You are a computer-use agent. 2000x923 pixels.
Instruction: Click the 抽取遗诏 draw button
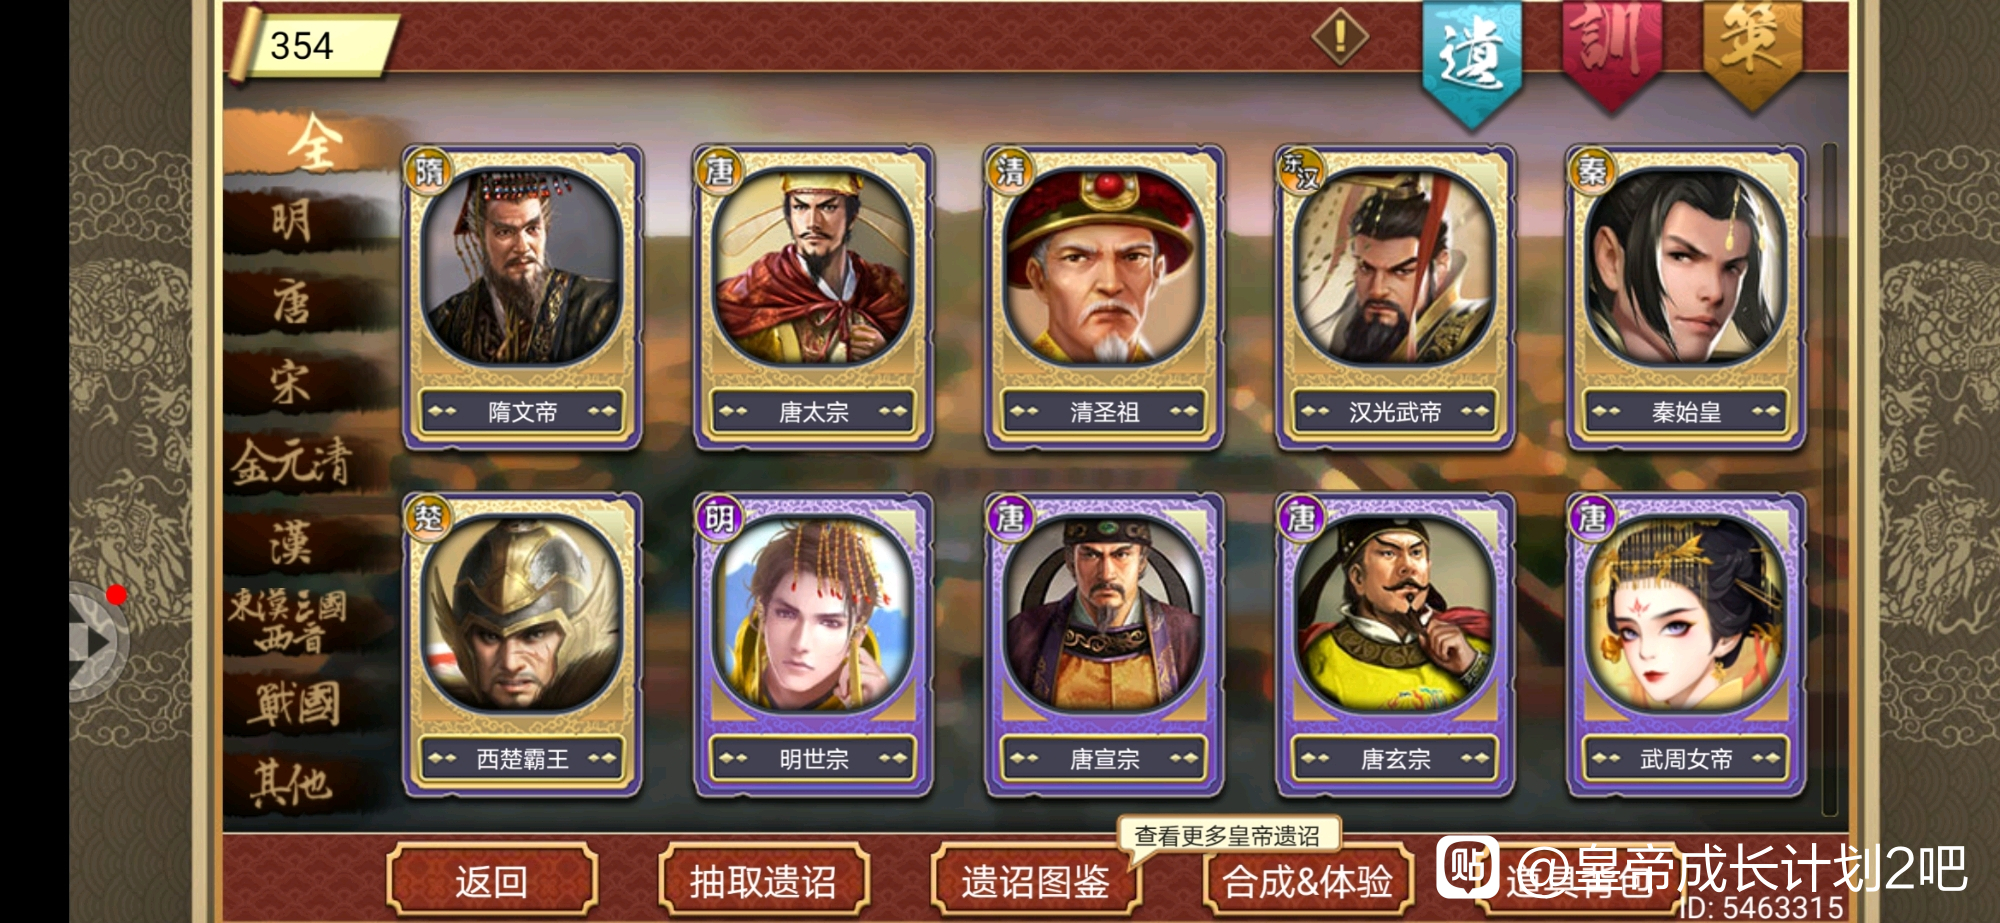pos(763,881)
